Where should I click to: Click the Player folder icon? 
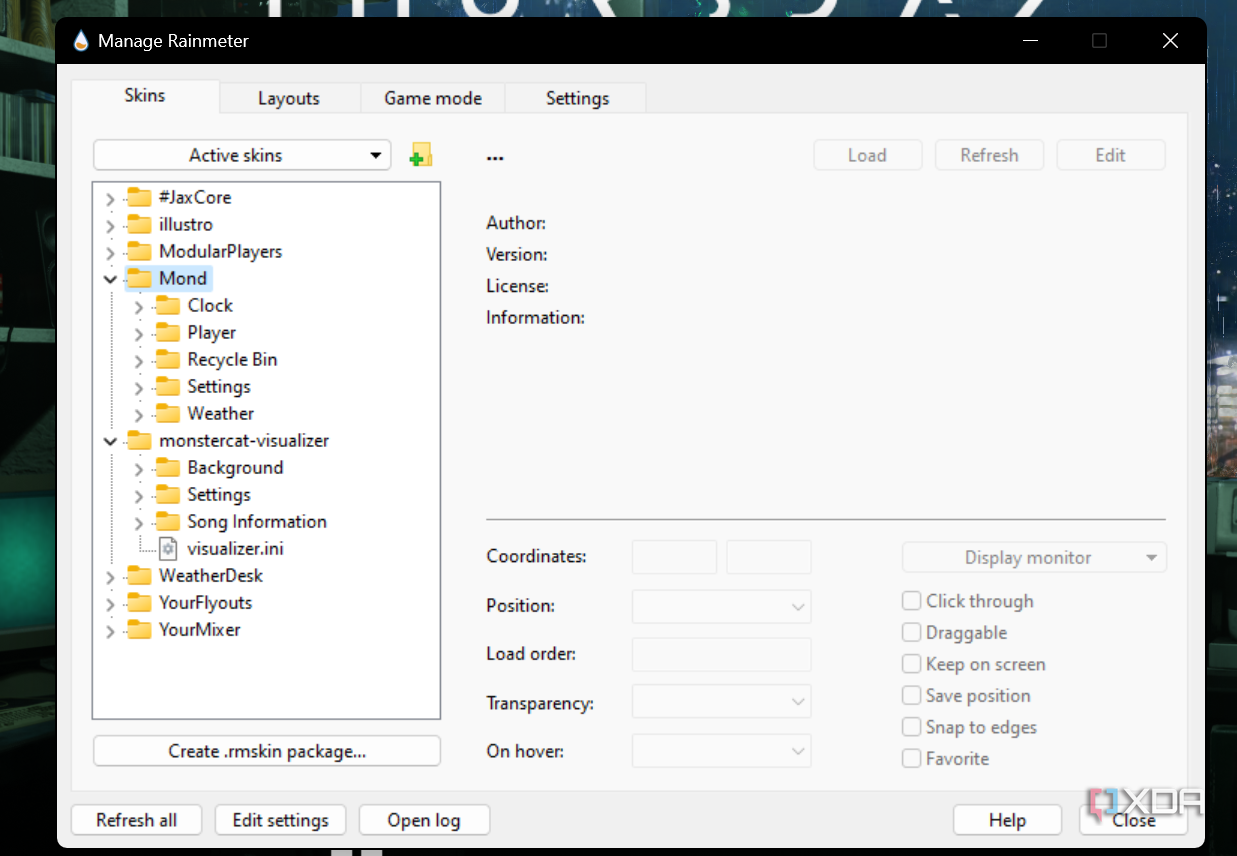tap(168, 332)
